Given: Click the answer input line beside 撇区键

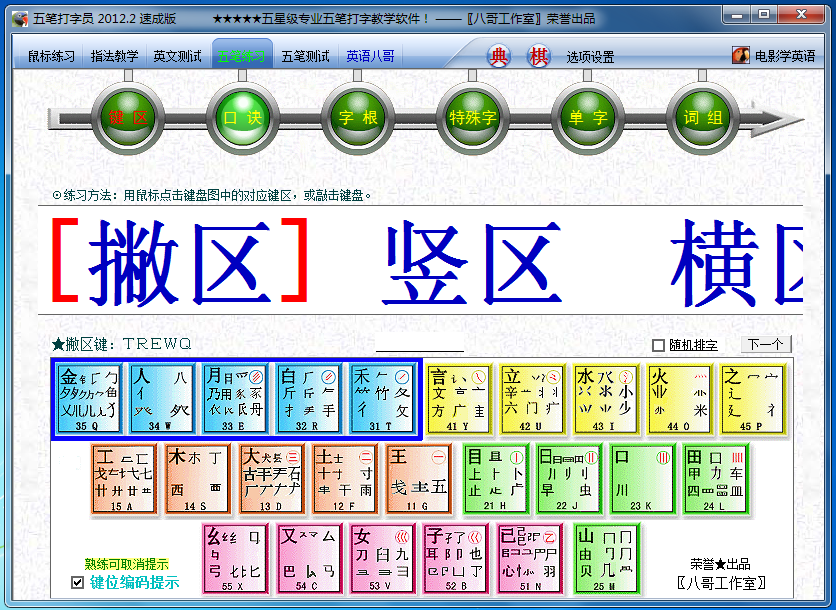Looking at the screenshot, I should tap(419, 345).
